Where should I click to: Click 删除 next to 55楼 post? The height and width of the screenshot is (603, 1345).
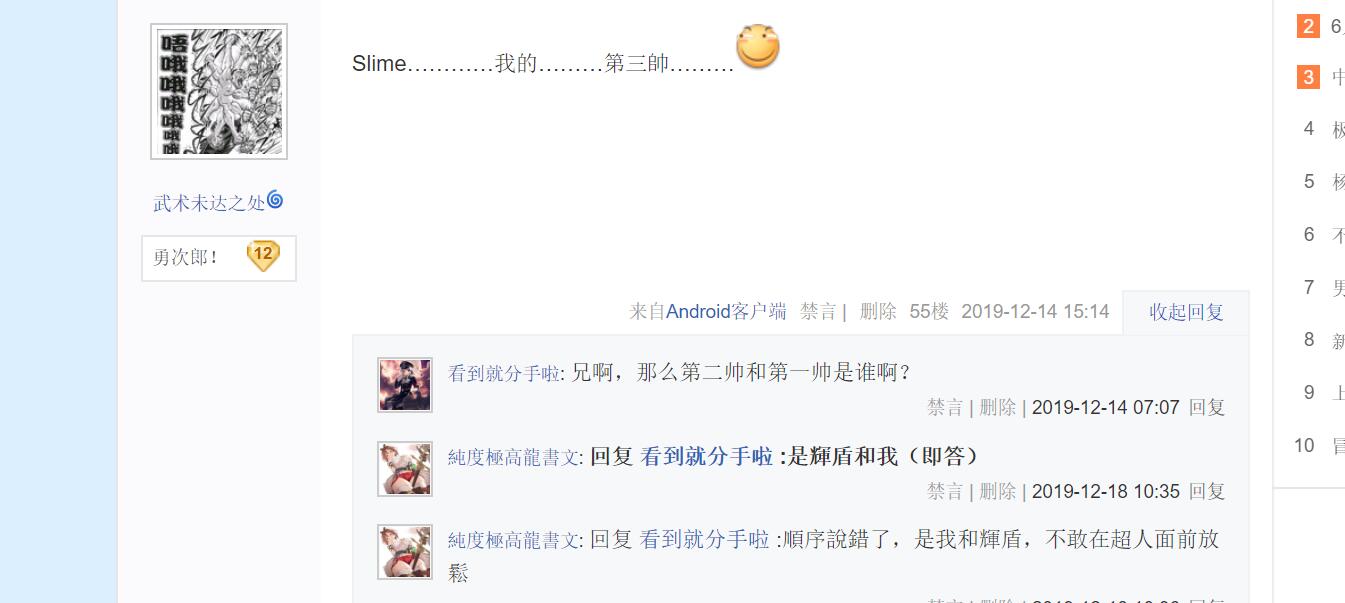878,311
